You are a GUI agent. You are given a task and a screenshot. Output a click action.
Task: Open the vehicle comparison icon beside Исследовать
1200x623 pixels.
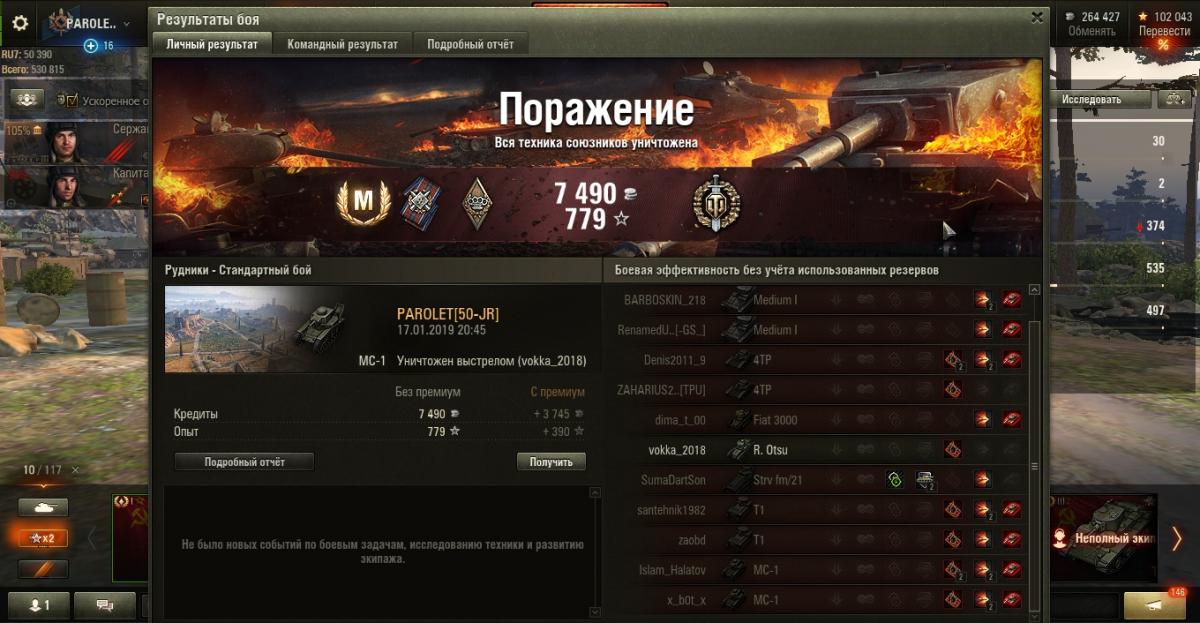1172,100
